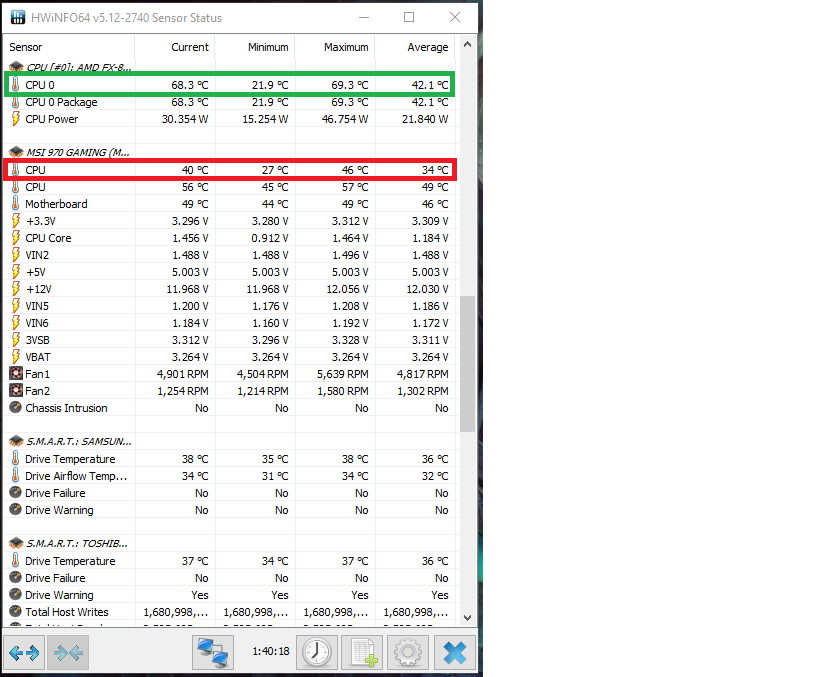
Task: Select the MSI 970 GAMING group row
Action: (78, 152)
